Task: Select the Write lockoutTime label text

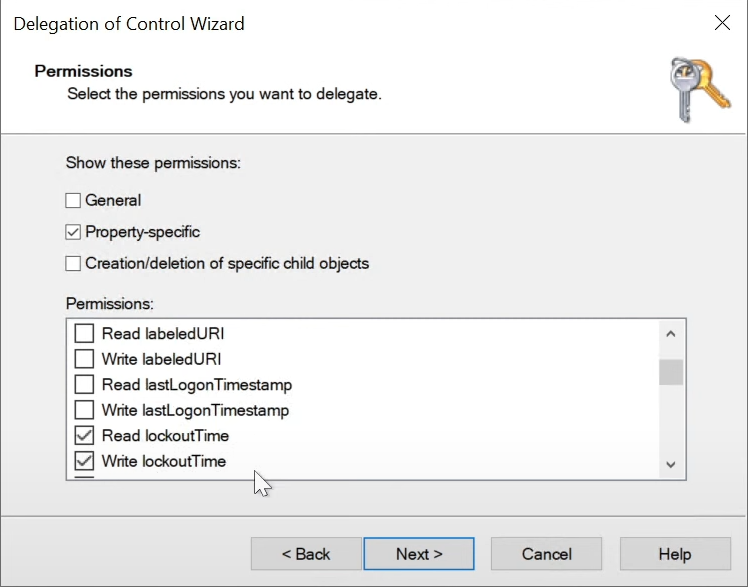Action: click(x=164, y=461)
